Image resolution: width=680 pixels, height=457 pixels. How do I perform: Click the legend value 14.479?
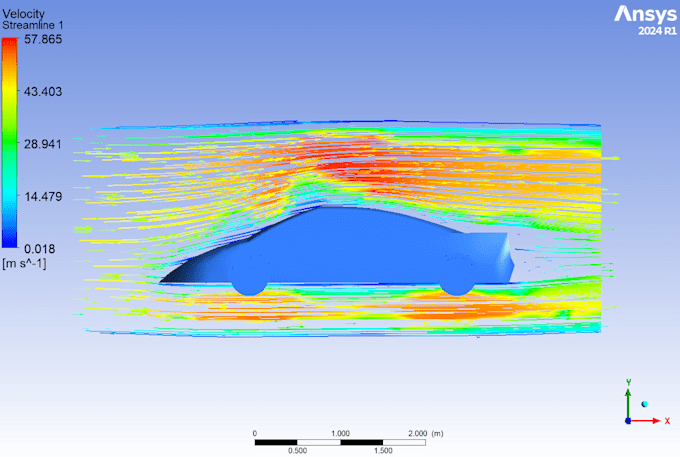pos(43,196)
